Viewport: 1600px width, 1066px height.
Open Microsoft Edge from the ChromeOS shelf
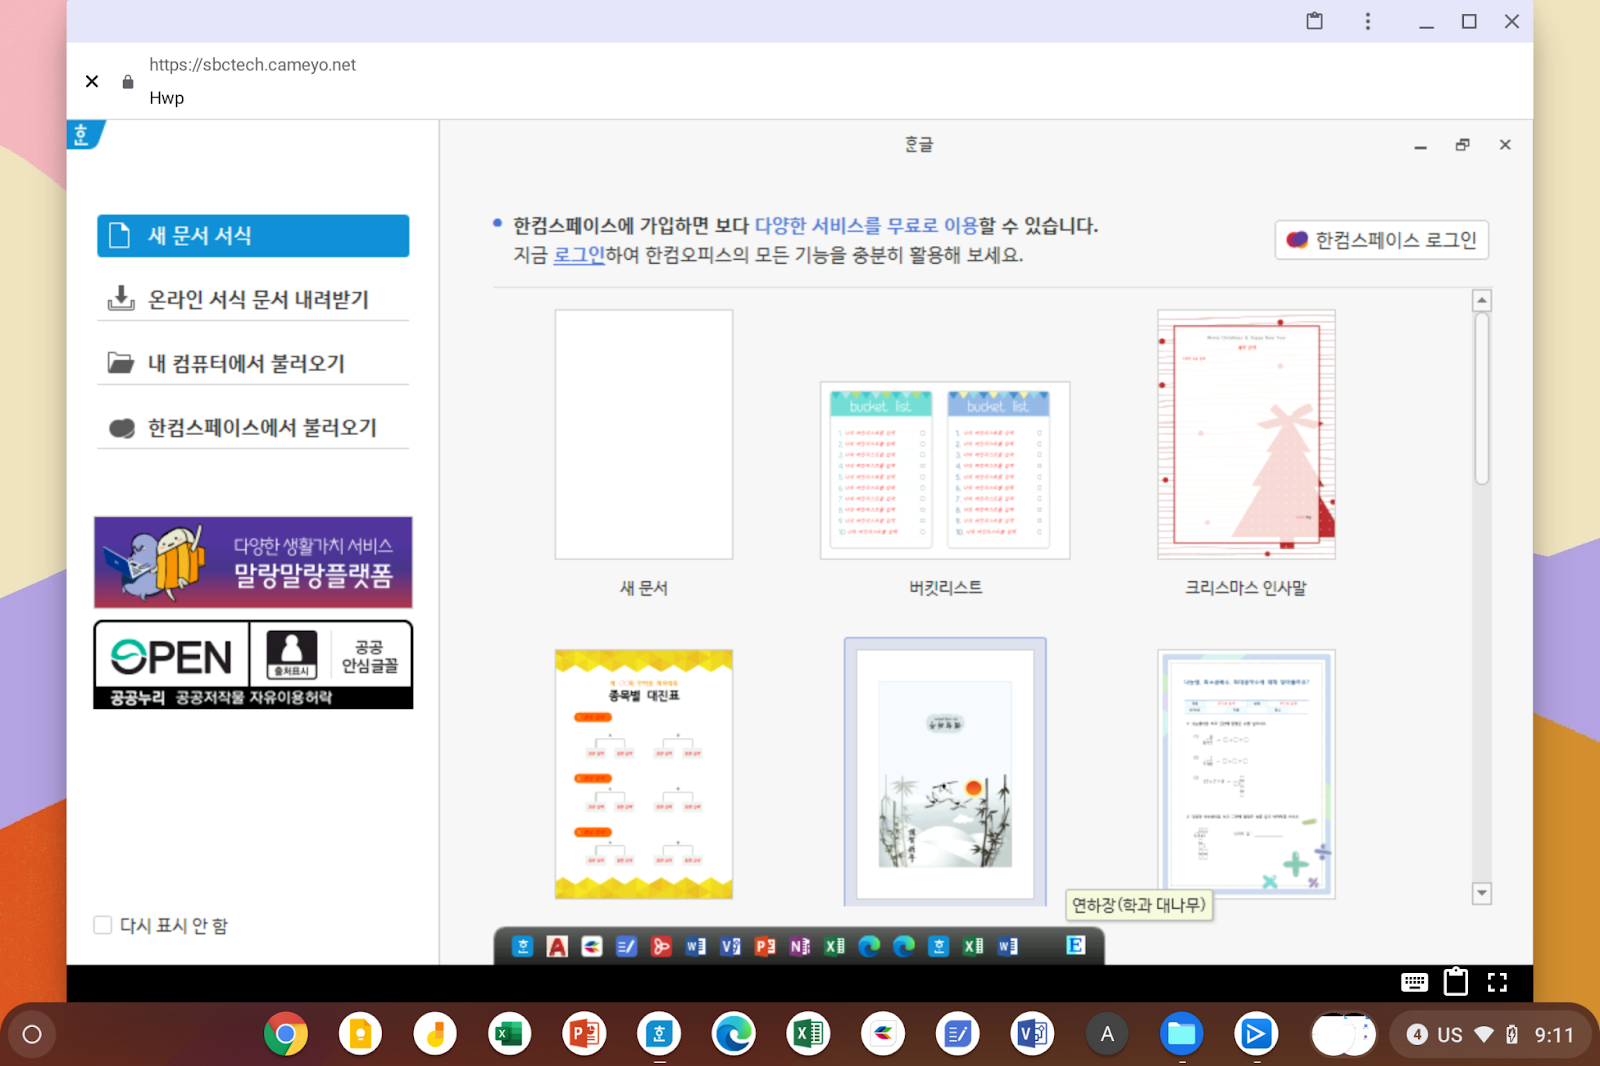coord(733,1034)
